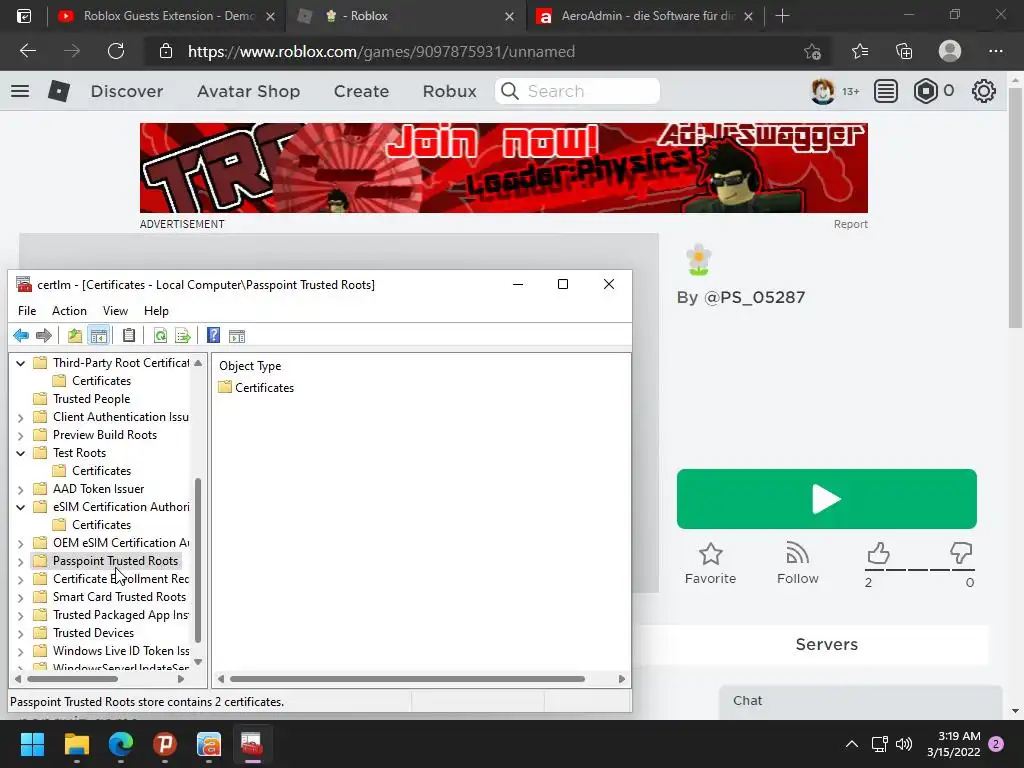Screen dimensions: 1024x768
Task: Select Trusted Packaged App Installation store
Action: coord(121,615)
